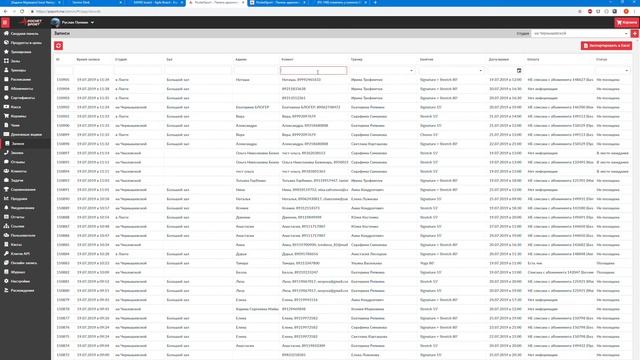Select the record row with ID 150890
Image resolution: width=640 pixels, height=360 pixels.
[343, 199]
